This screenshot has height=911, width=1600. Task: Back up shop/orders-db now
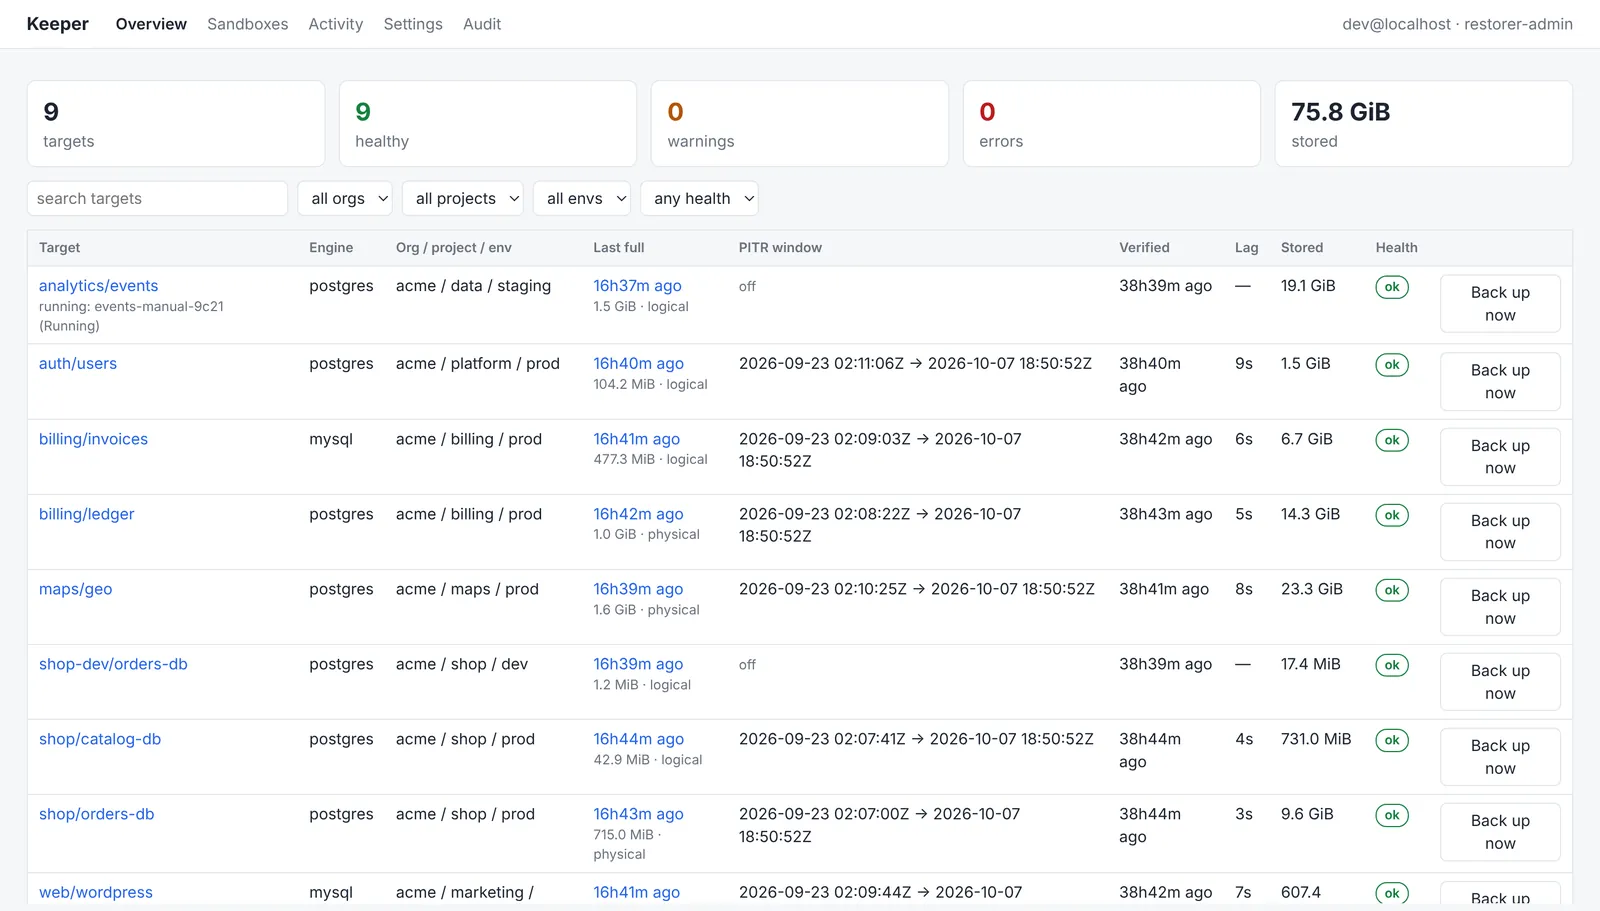[x=1500, y=832]
